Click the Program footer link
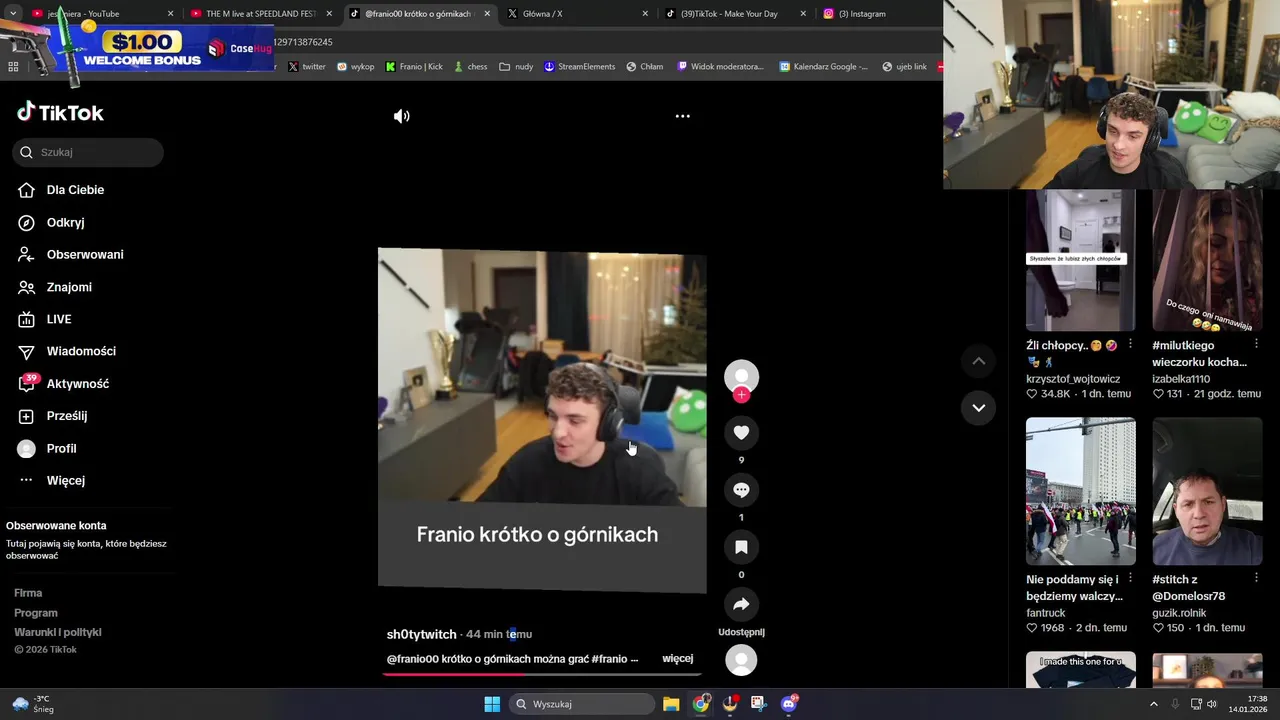The image size is (1280, 720). tap(36, 613)
